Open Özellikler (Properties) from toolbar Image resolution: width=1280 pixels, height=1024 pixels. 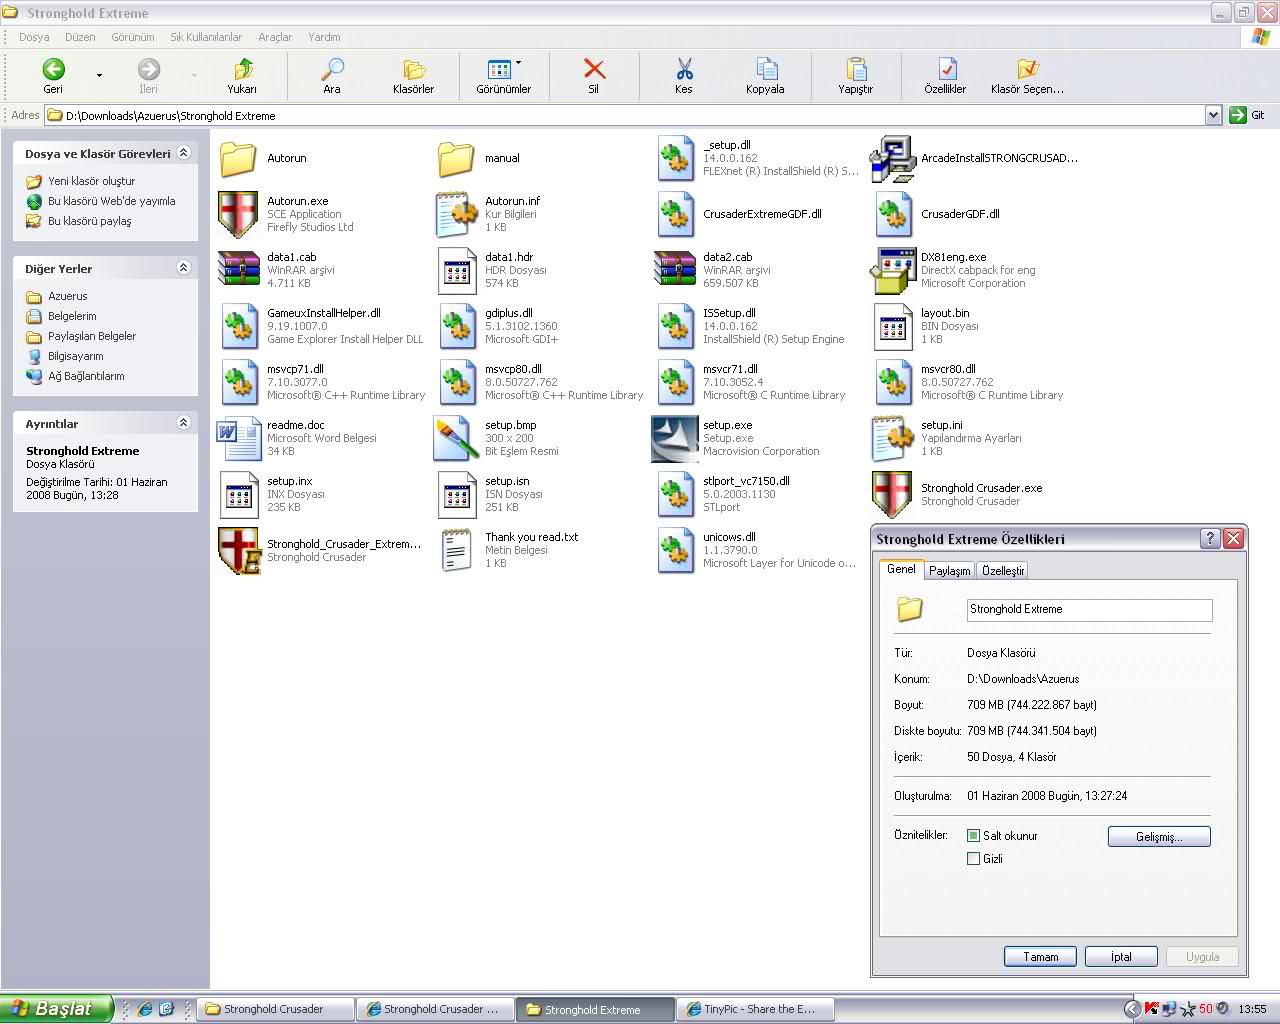point(945,76)
